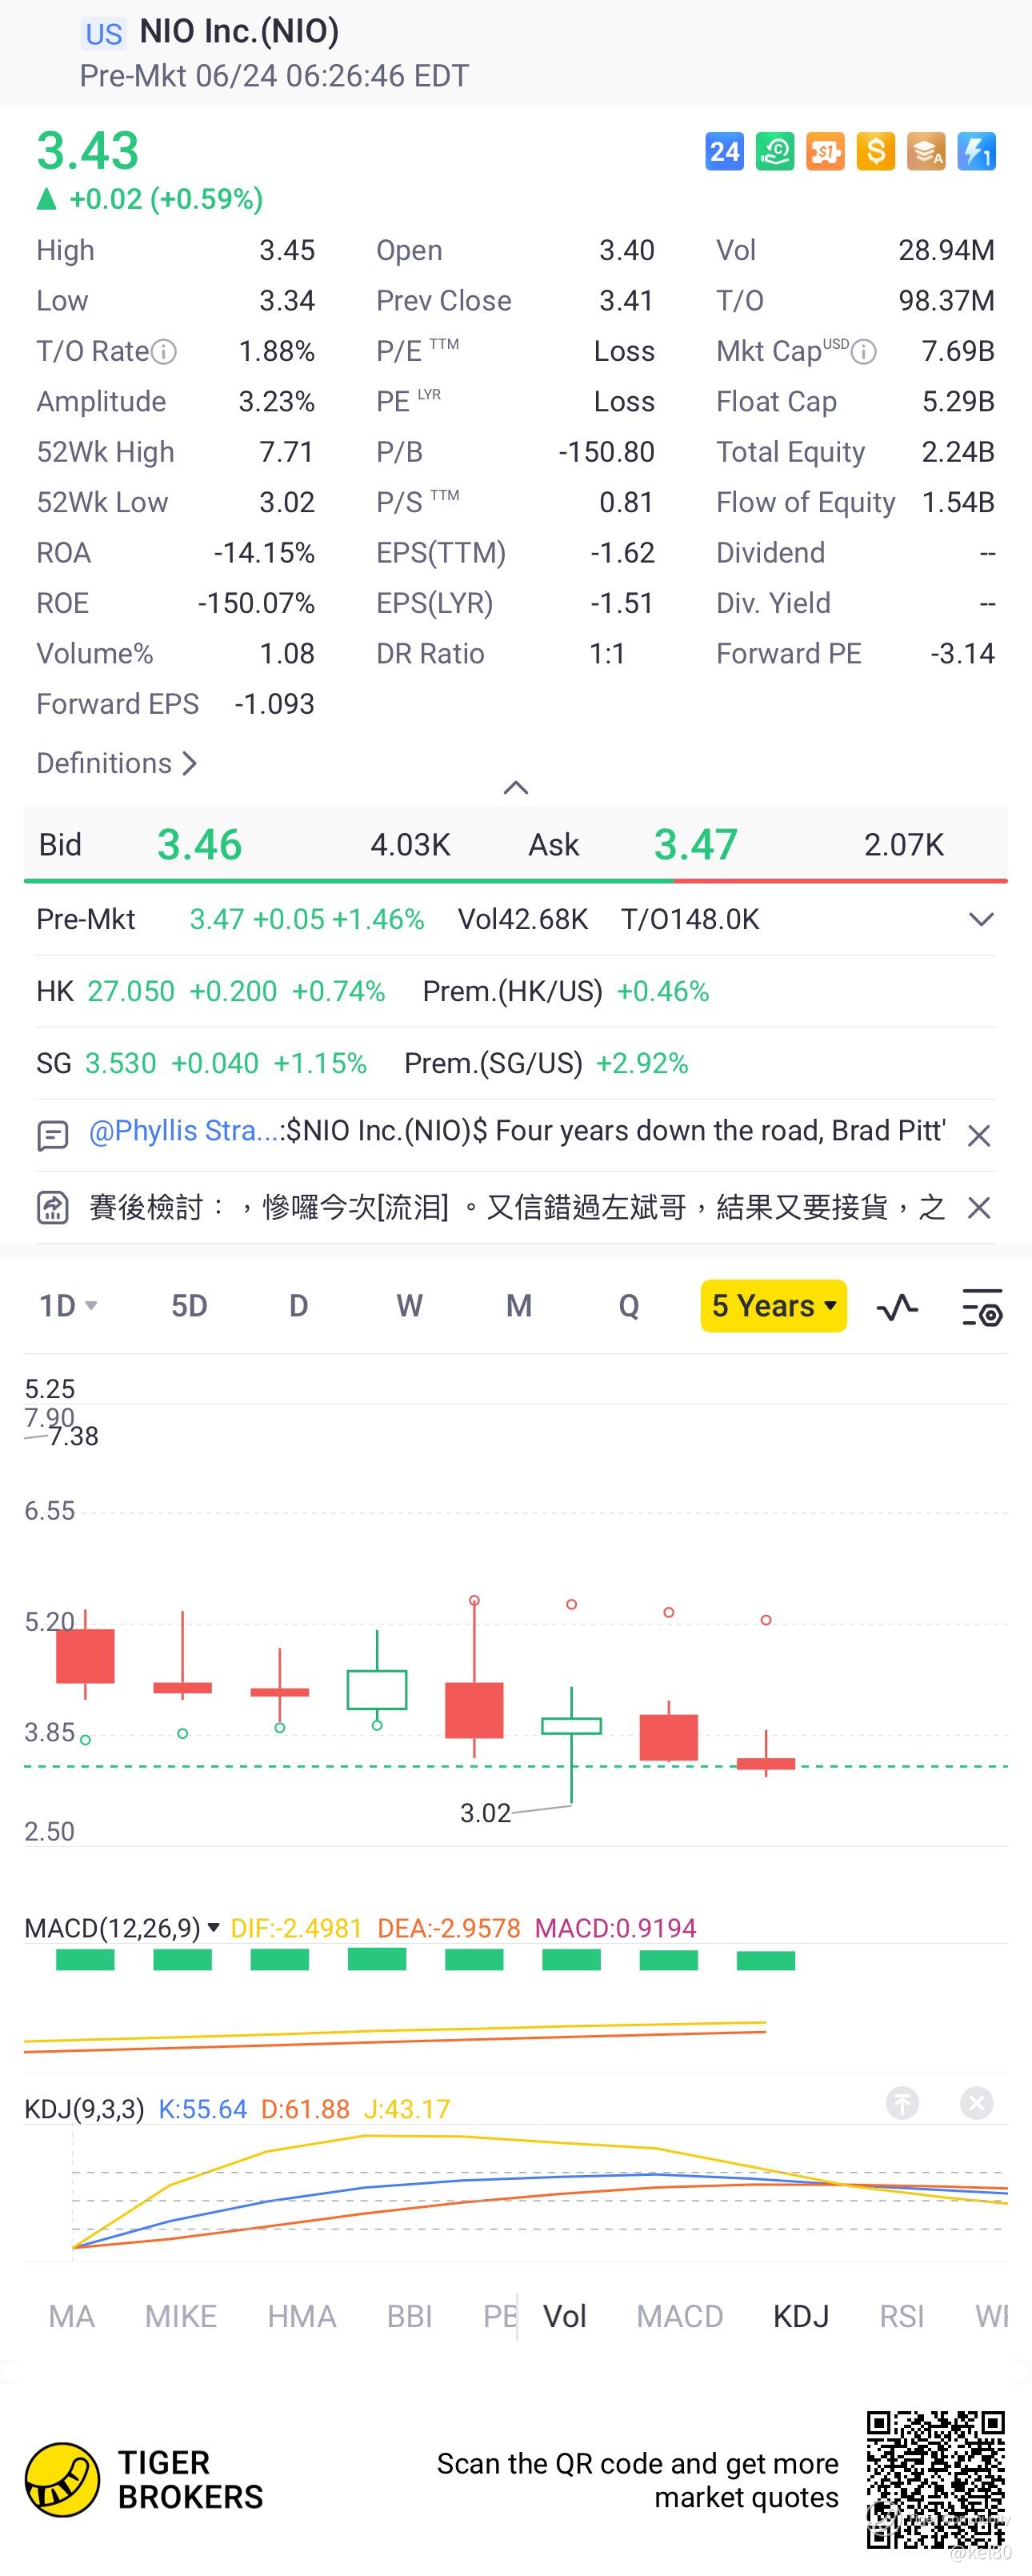The width and height of the screenshot is (1032, 2576).
Task: Dismiss the Phyllis Stra comment banner
Action: [x=979, y=1135]
